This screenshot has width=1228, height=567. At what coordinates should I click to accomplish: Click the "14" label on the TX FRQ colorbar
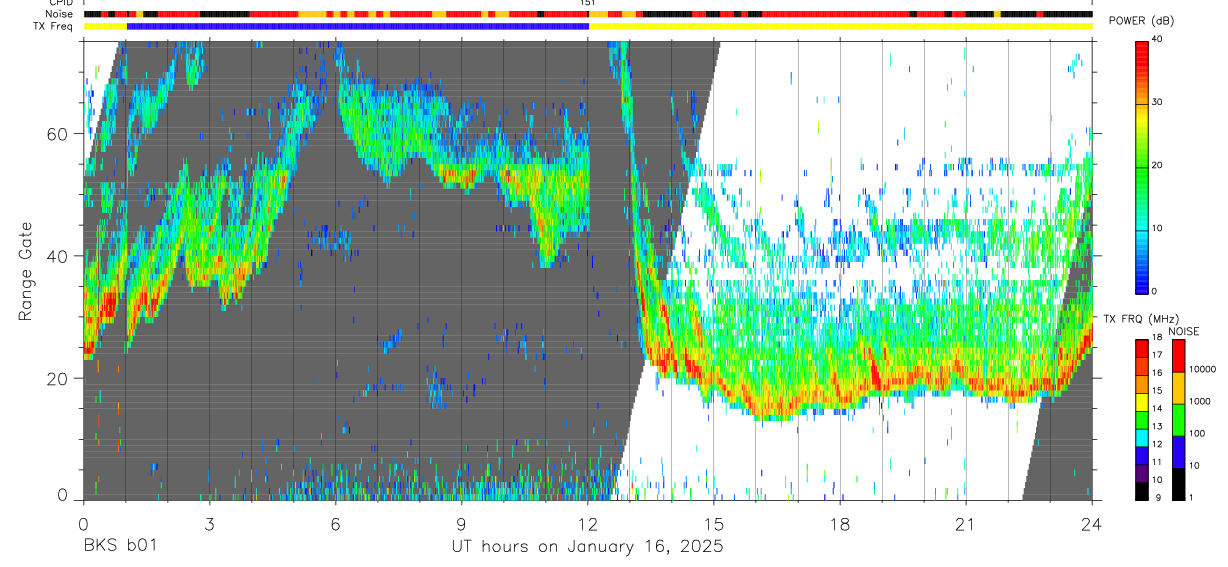tap(1157, 409)
